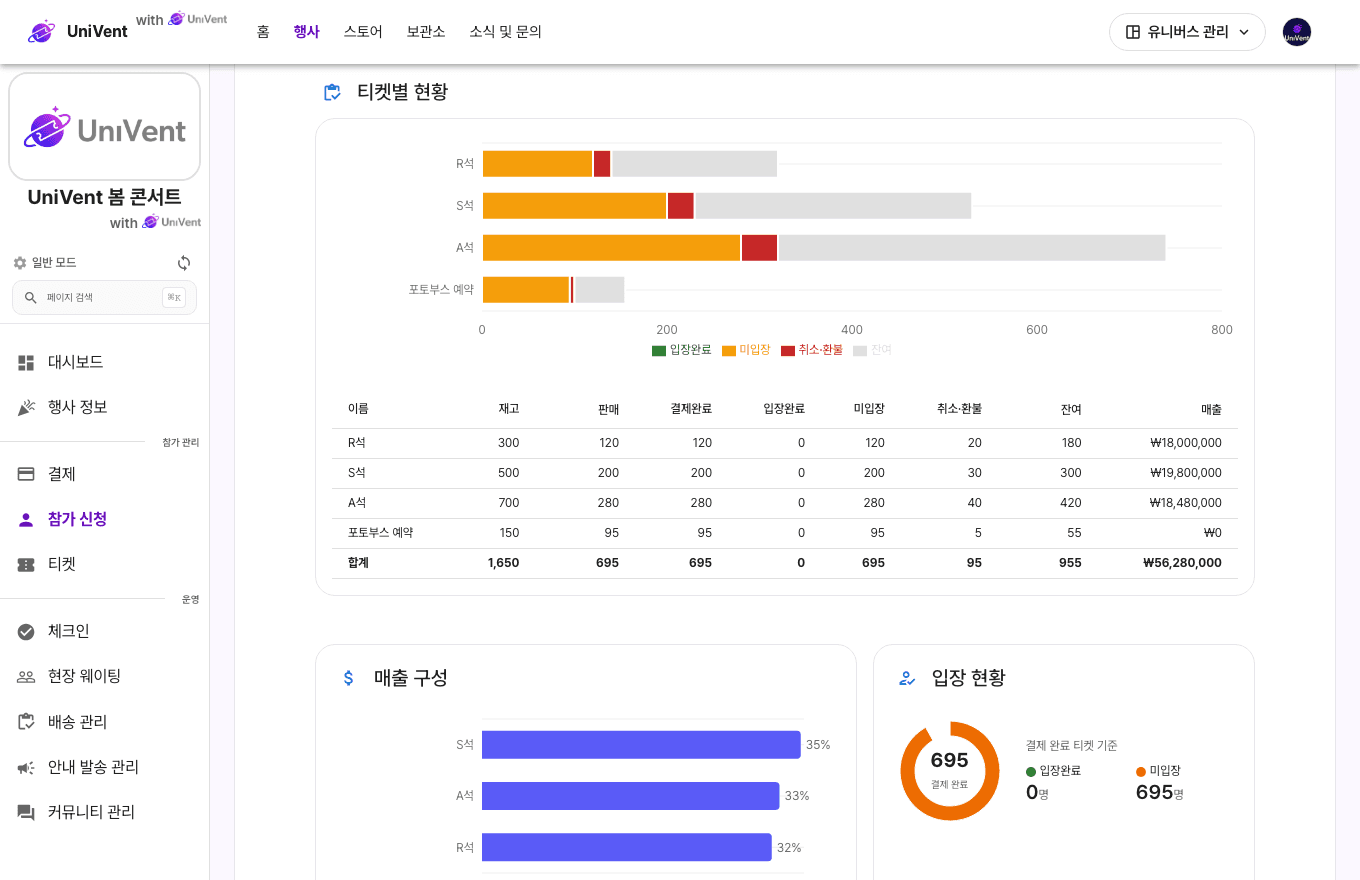Screen dimensions: 1360x880
Task: Click the S석 red cancel bar segment
Action: [x=680, y=206]
